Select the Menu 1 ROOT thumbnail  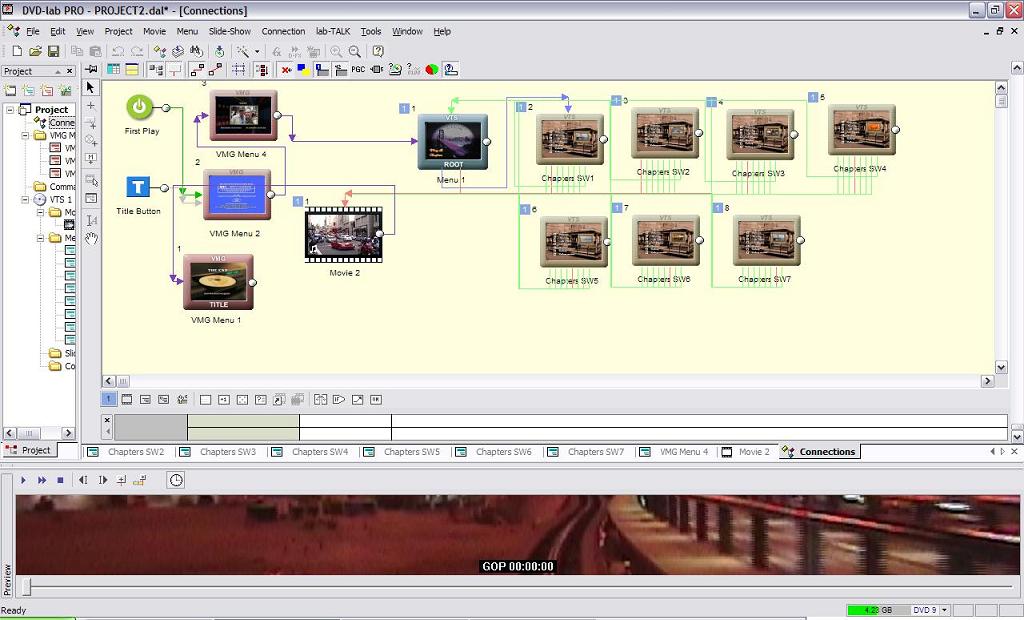coord(453,142)
